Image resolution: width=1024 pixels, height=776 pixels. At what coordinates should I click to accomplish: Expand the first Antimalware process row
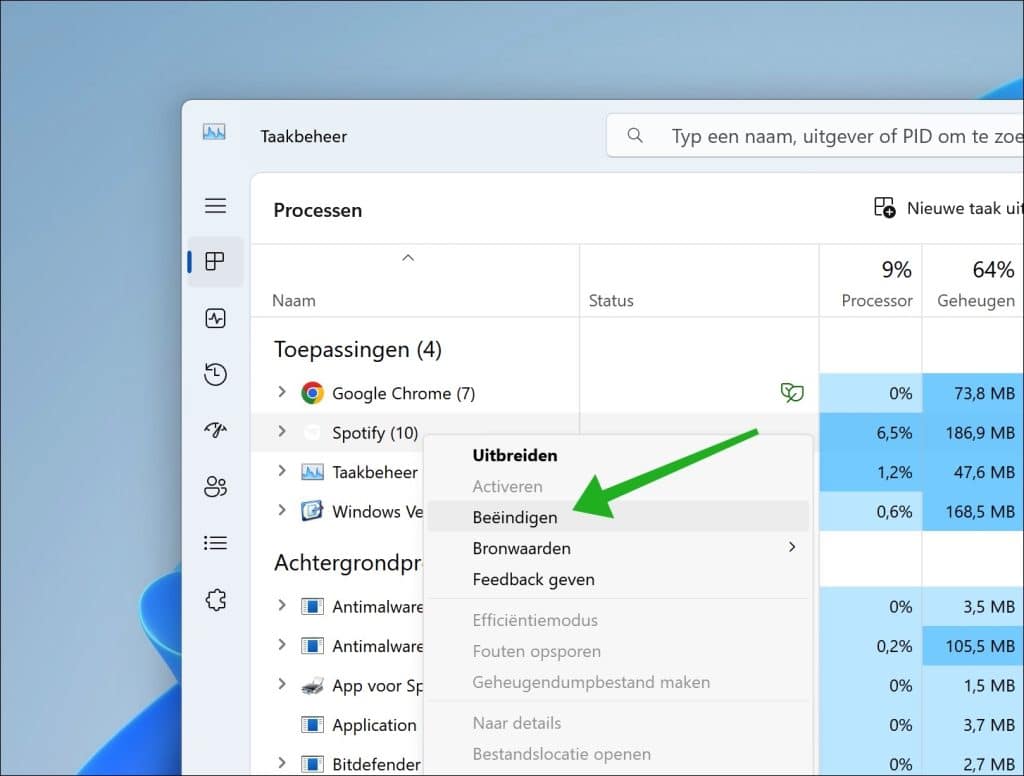[x=281, y=606]
